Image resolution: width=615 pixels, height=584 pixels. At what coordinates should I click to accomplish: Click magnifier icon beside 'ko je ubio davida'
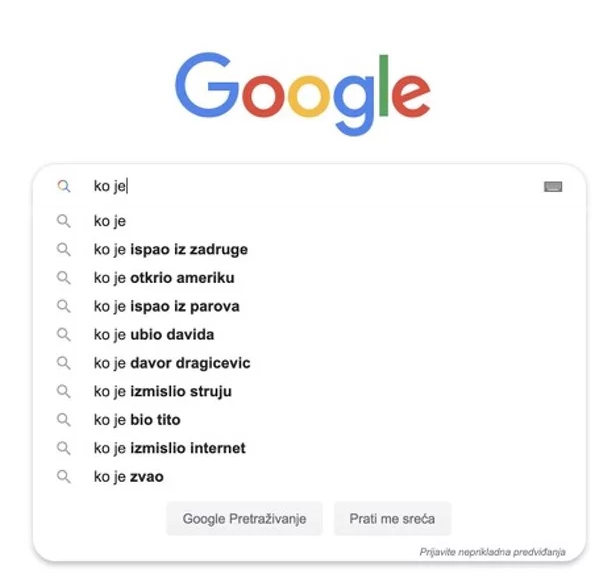point(64,335)
